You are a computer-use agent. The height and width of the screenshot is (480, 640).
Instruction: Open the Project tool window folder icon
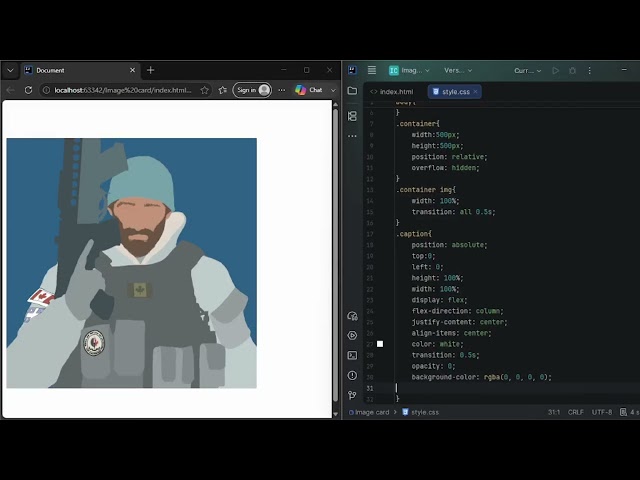coord(352,91)
